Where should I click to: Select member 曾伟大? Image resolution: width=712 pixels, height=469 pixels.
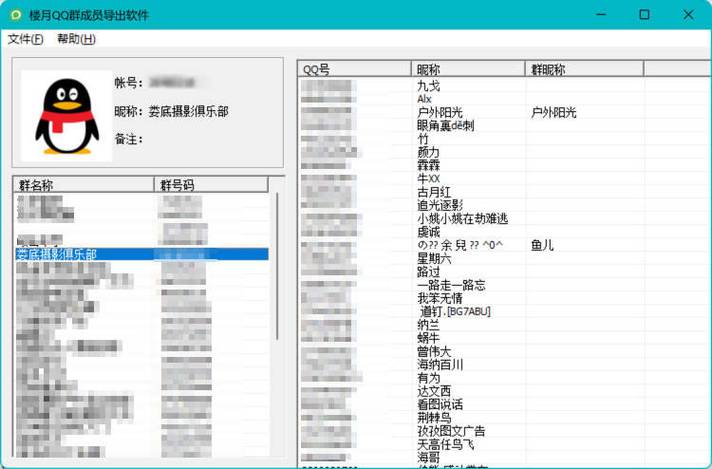click(434, 351)
